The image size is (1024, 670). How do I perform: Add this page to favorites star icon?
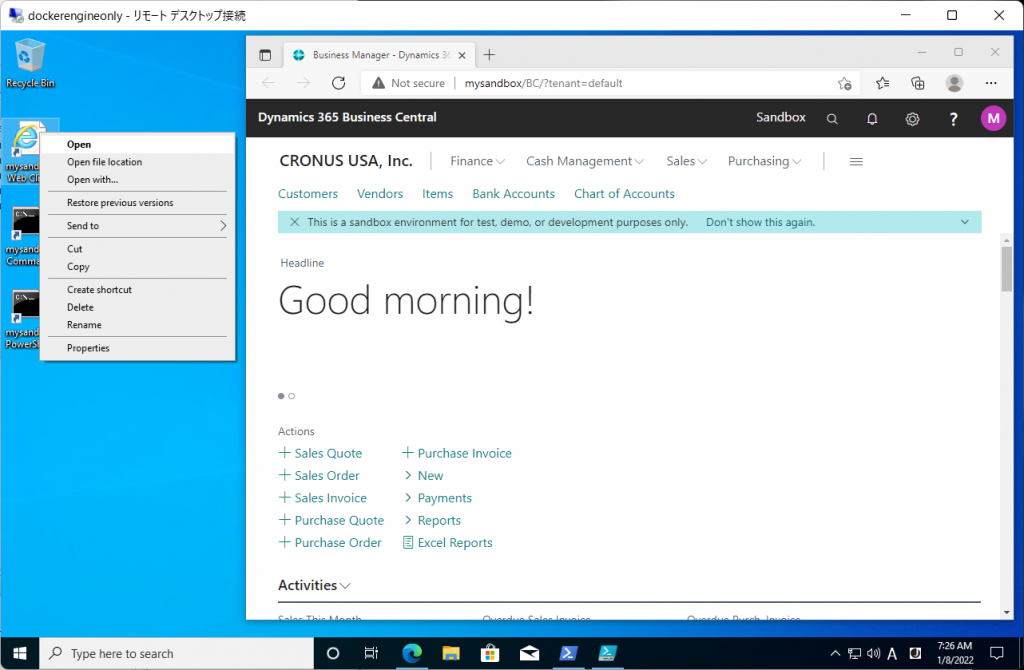844,83
